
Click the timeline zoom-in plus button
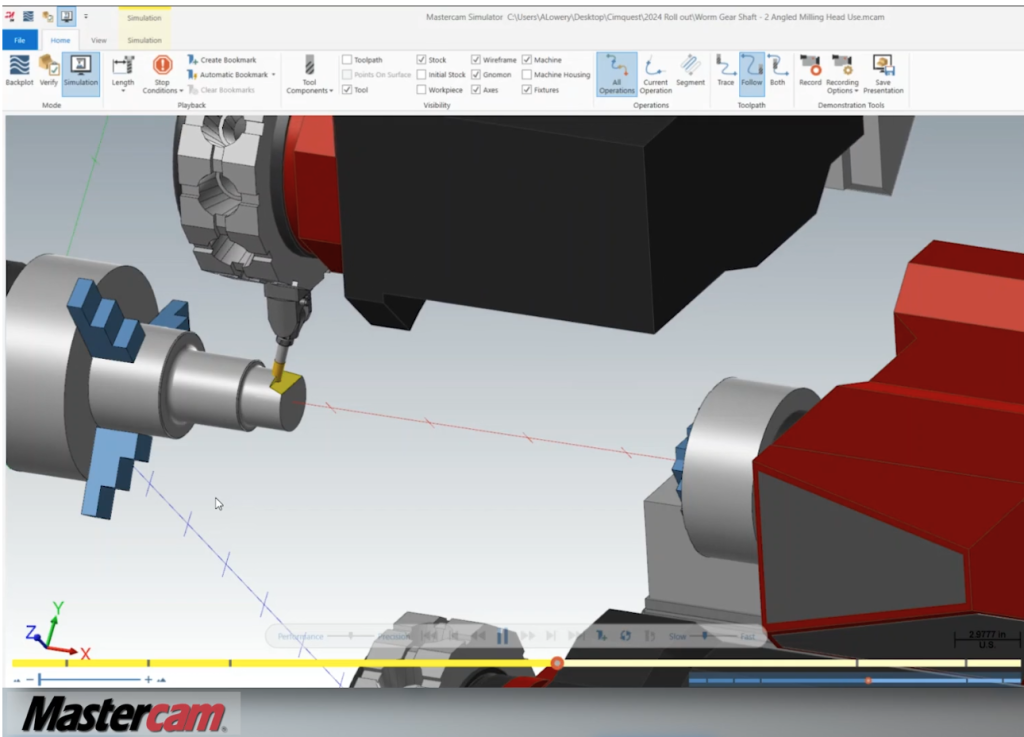(x=148, y=680)
